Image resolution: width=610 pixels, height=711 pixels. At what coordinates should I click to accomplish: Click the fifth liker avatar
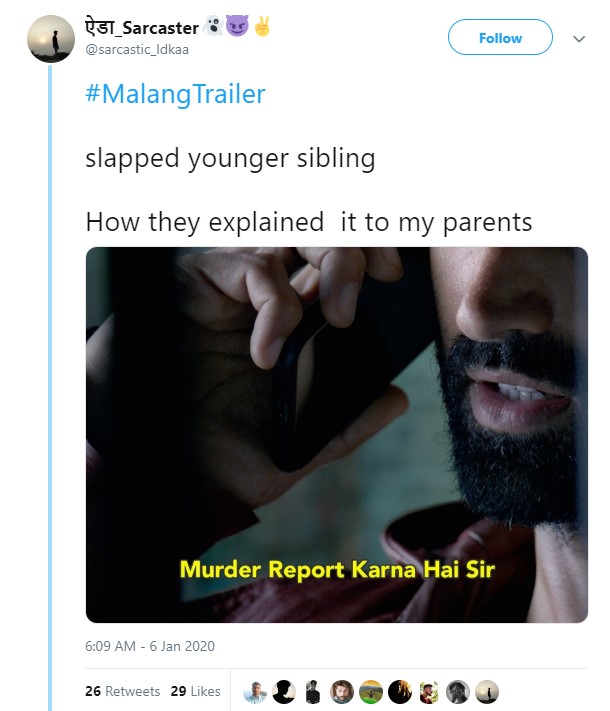pyautogui.click(x=371, y=691)
